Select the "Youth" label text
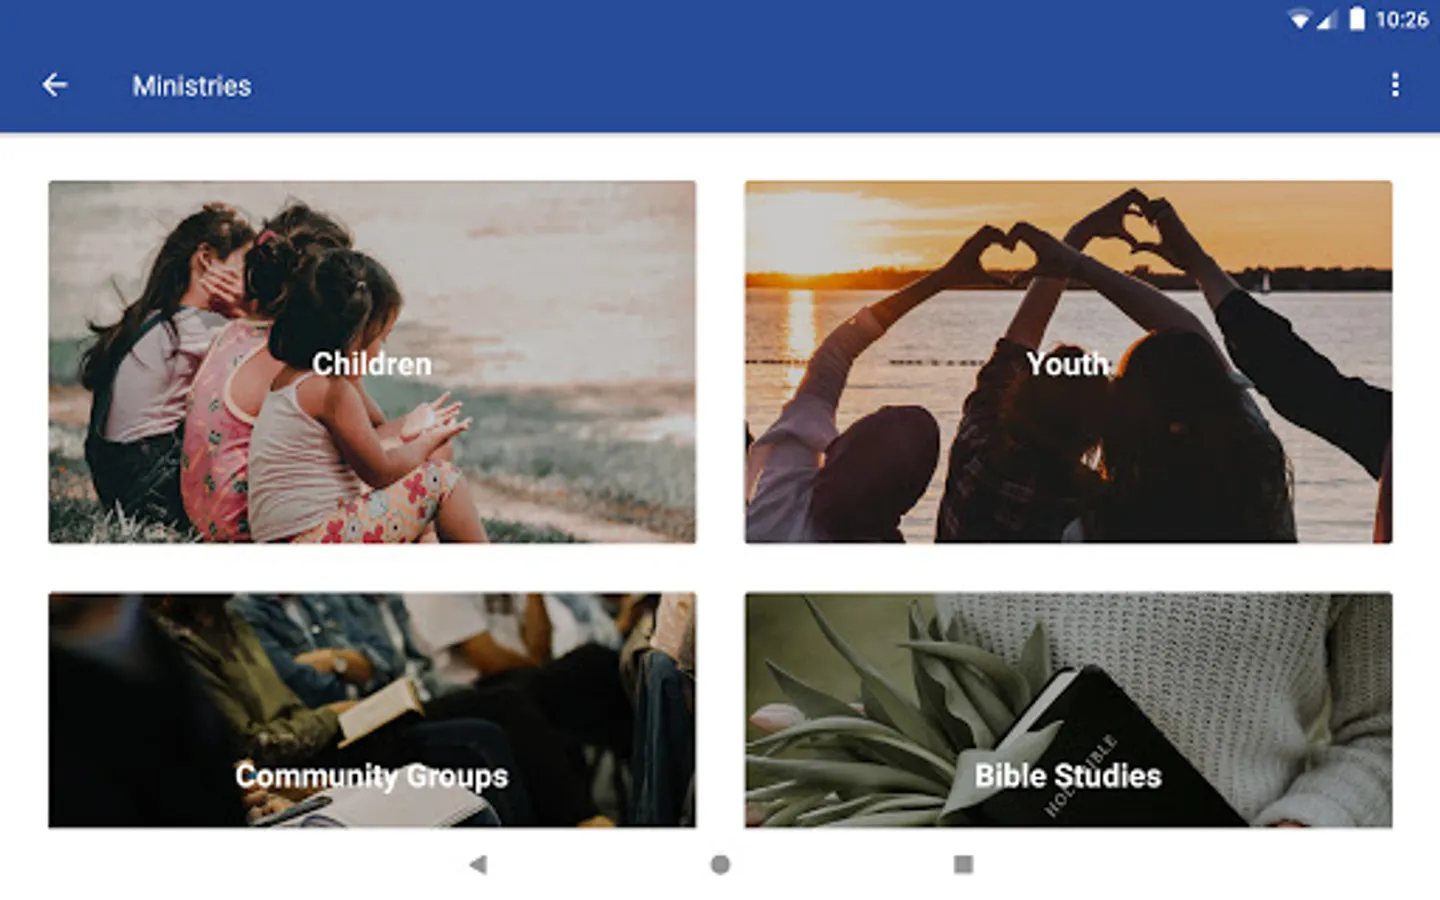 coord(1068,364)
